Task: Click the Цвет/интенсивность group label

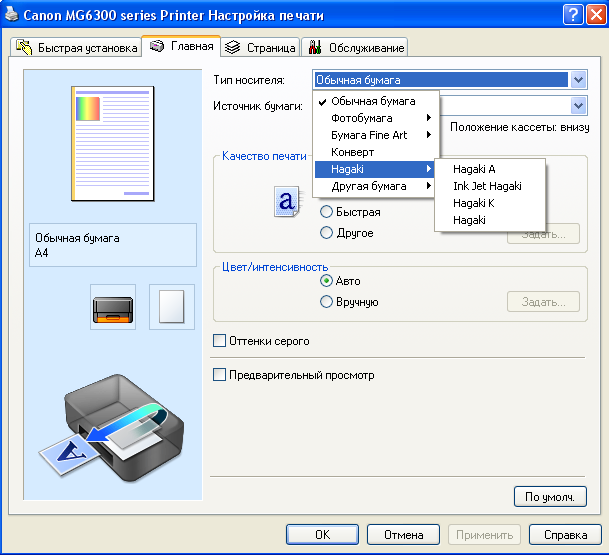Action: 275,267
